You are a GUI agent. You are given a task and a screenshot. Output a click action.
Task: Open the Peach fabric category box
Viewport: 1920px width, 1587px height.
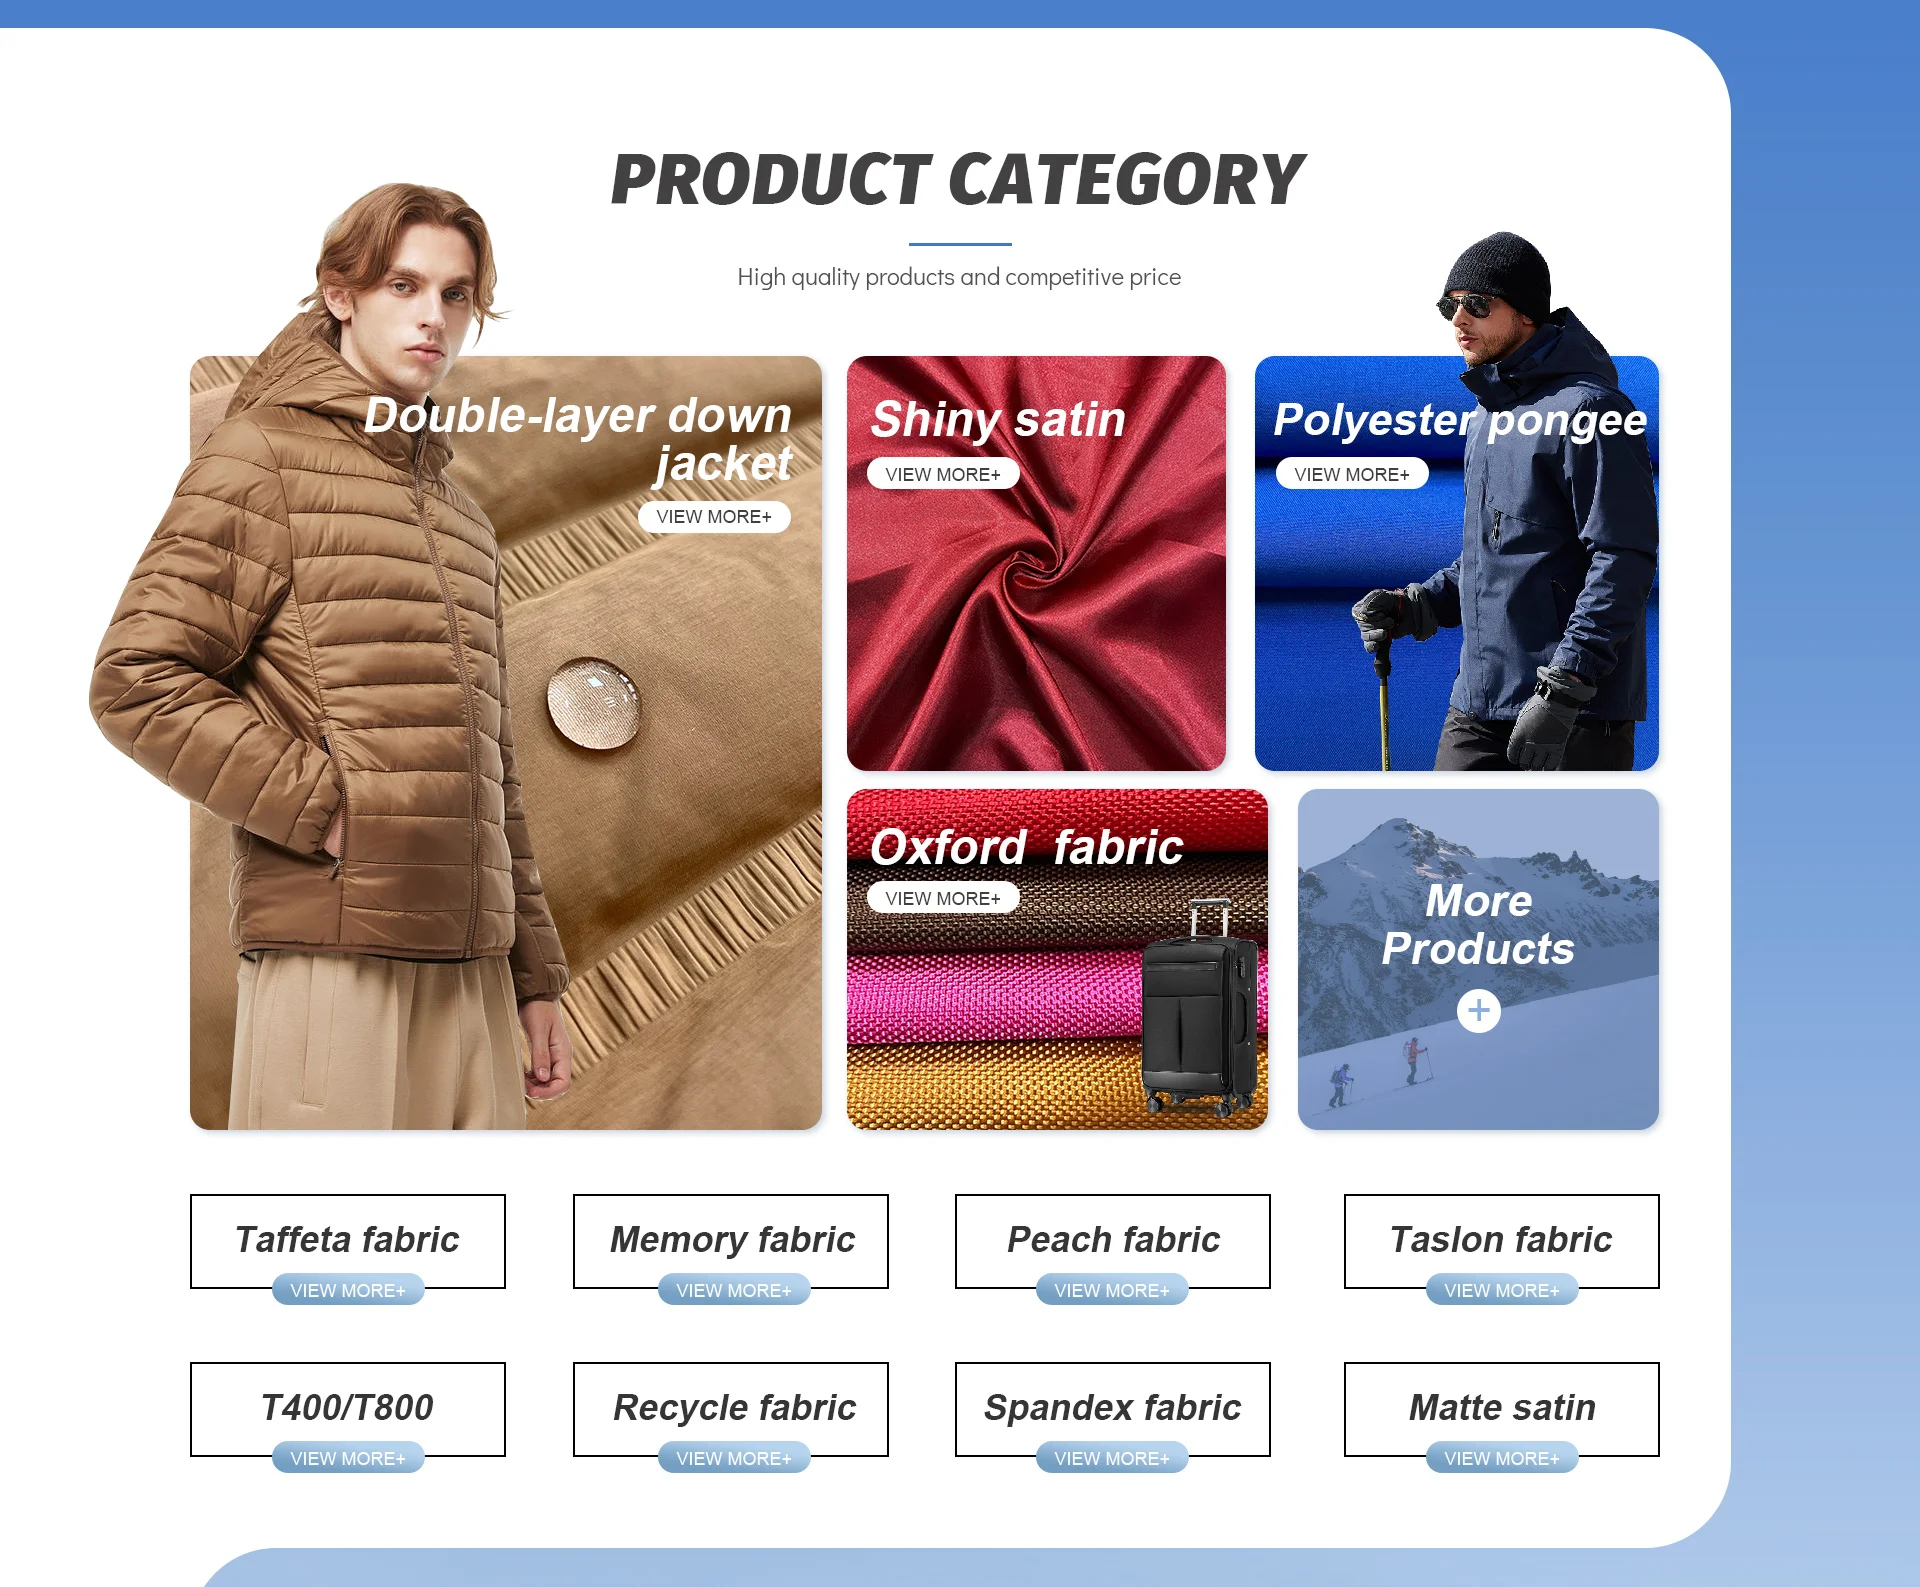1113,1240
